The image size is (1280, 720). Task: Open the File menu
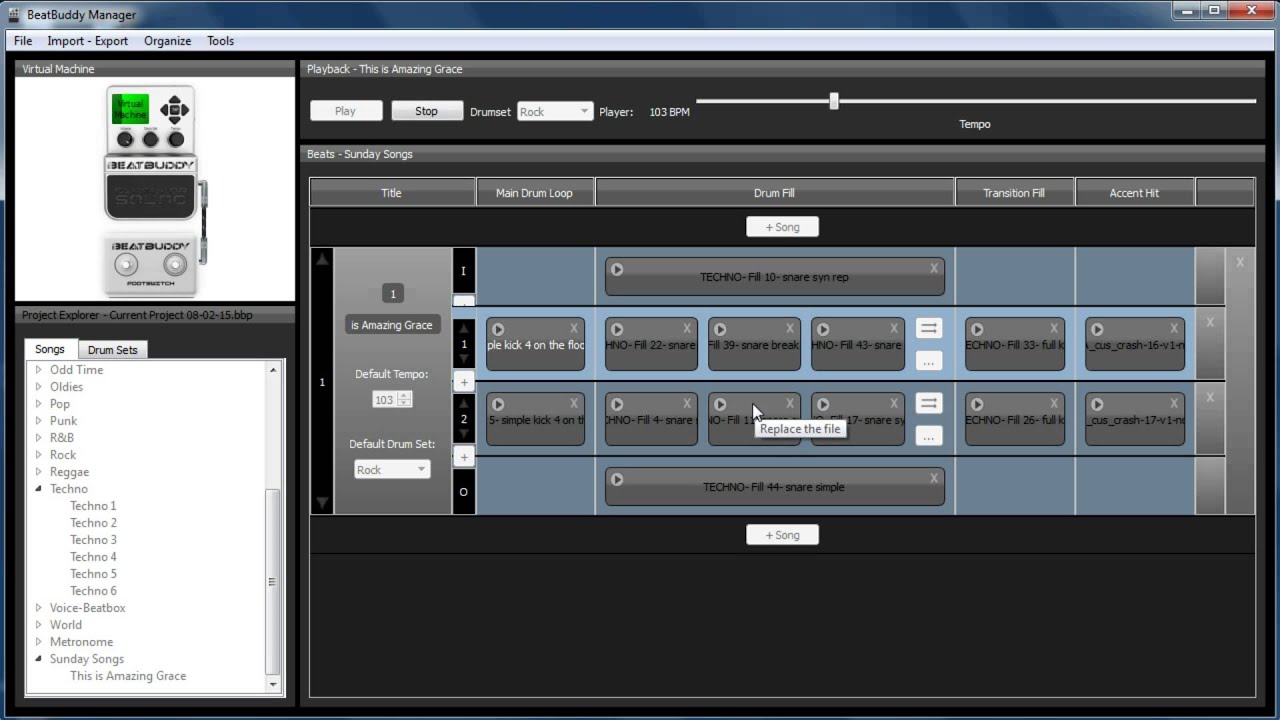click(x=23, y=41)
